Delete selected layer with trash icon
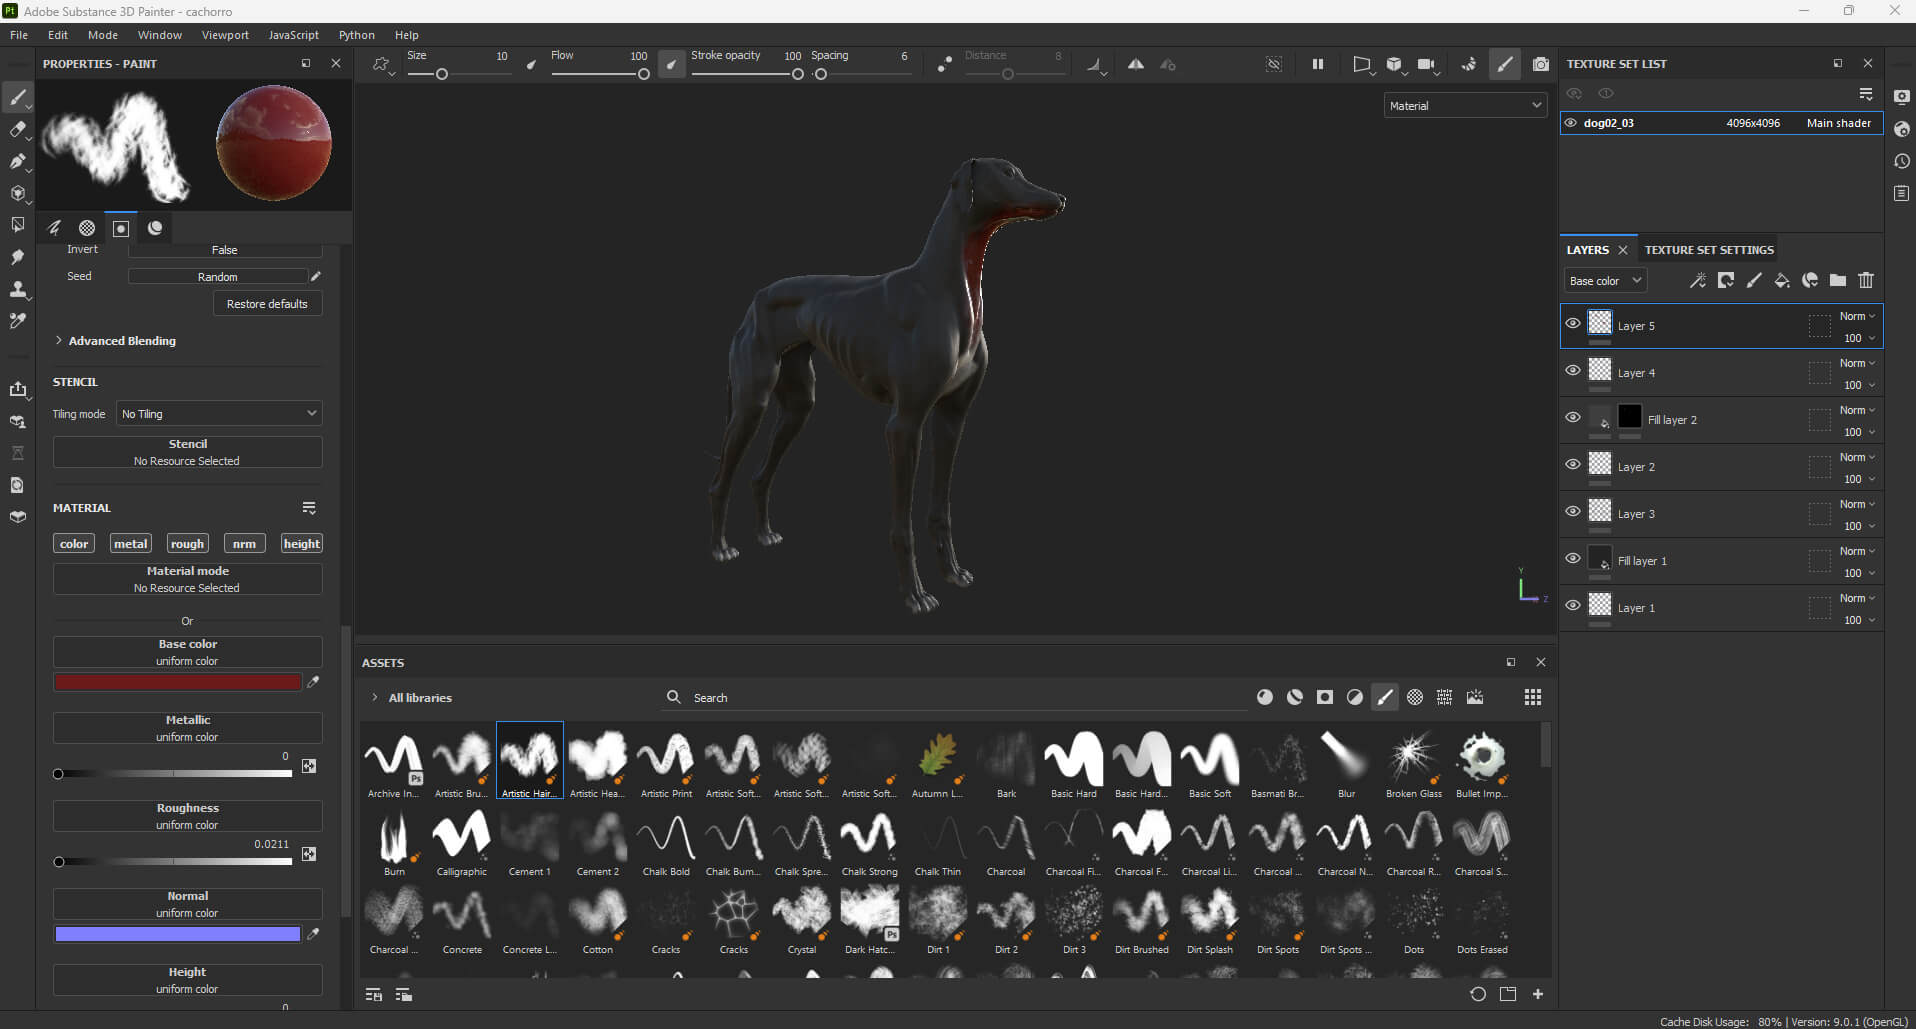Screen dimensions: 1916x1029 pyautogui.click(x=1866, y=281)
